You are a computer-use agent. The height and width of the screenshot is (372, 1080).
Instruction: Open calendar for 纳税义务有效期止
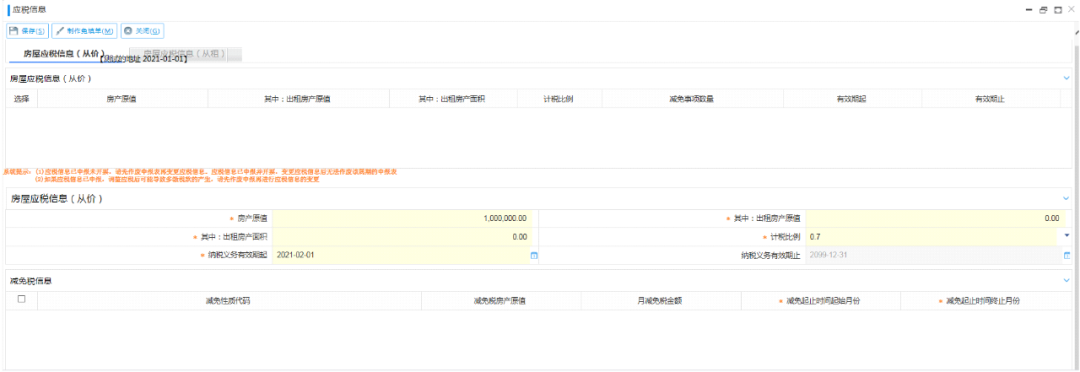[x=1067, y=255]
